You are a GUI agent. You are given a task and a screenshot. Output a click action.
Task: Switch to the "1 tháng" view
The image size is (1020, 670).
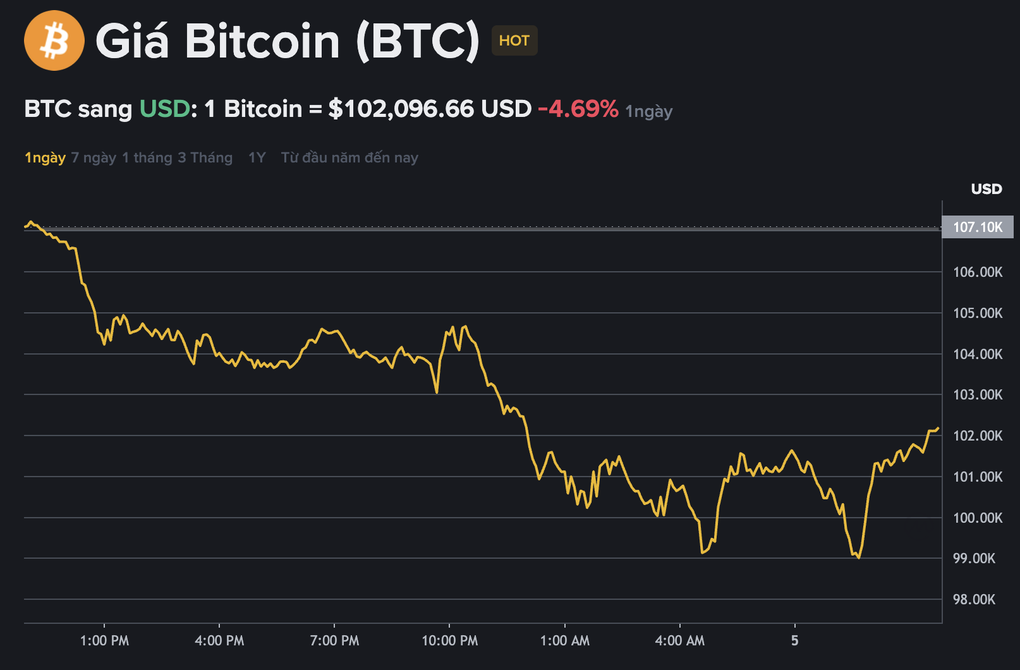145,157
